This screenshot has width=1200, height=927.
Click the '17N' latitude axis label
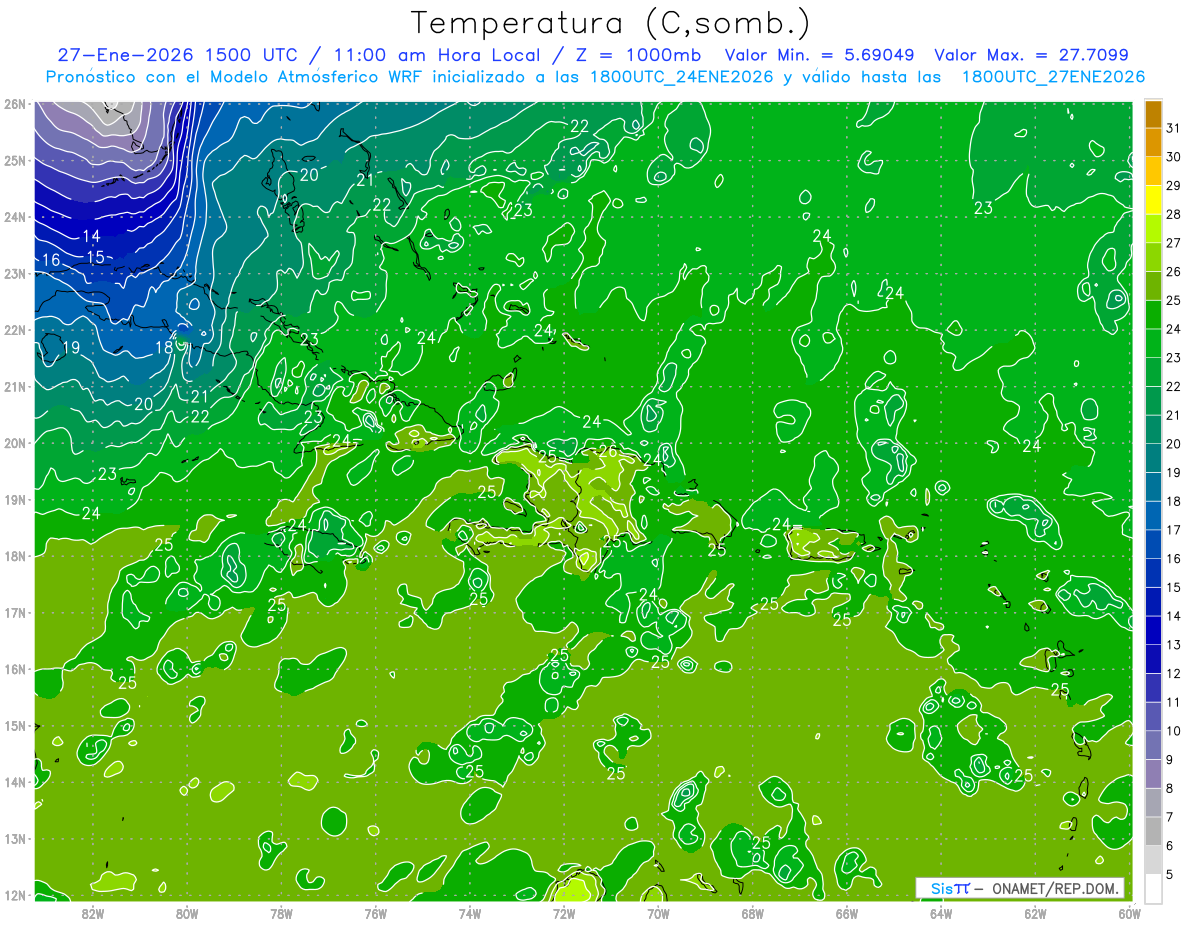coord(14,612)
